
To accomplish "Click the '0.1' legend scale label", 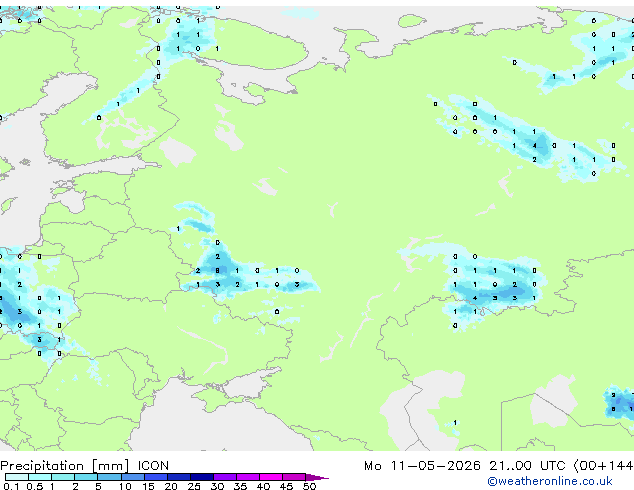I will pos(11,486).
